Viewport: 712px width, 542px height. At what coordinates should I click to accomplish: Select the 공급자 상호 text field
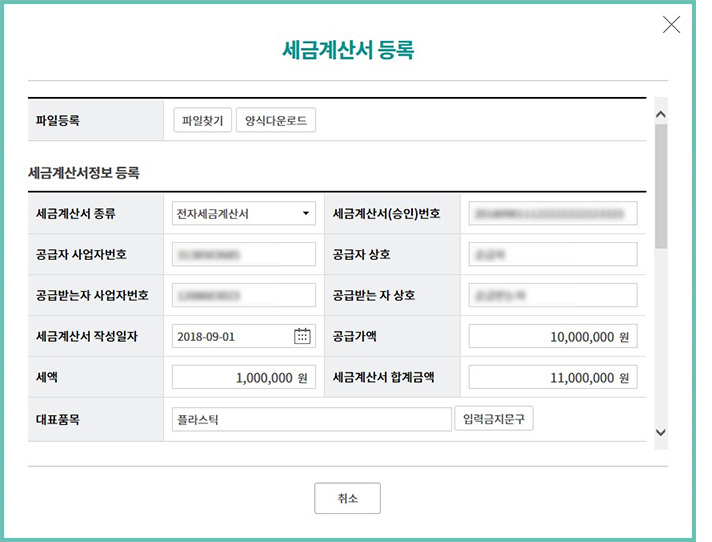pyautogui.click(x=552, y=254)
